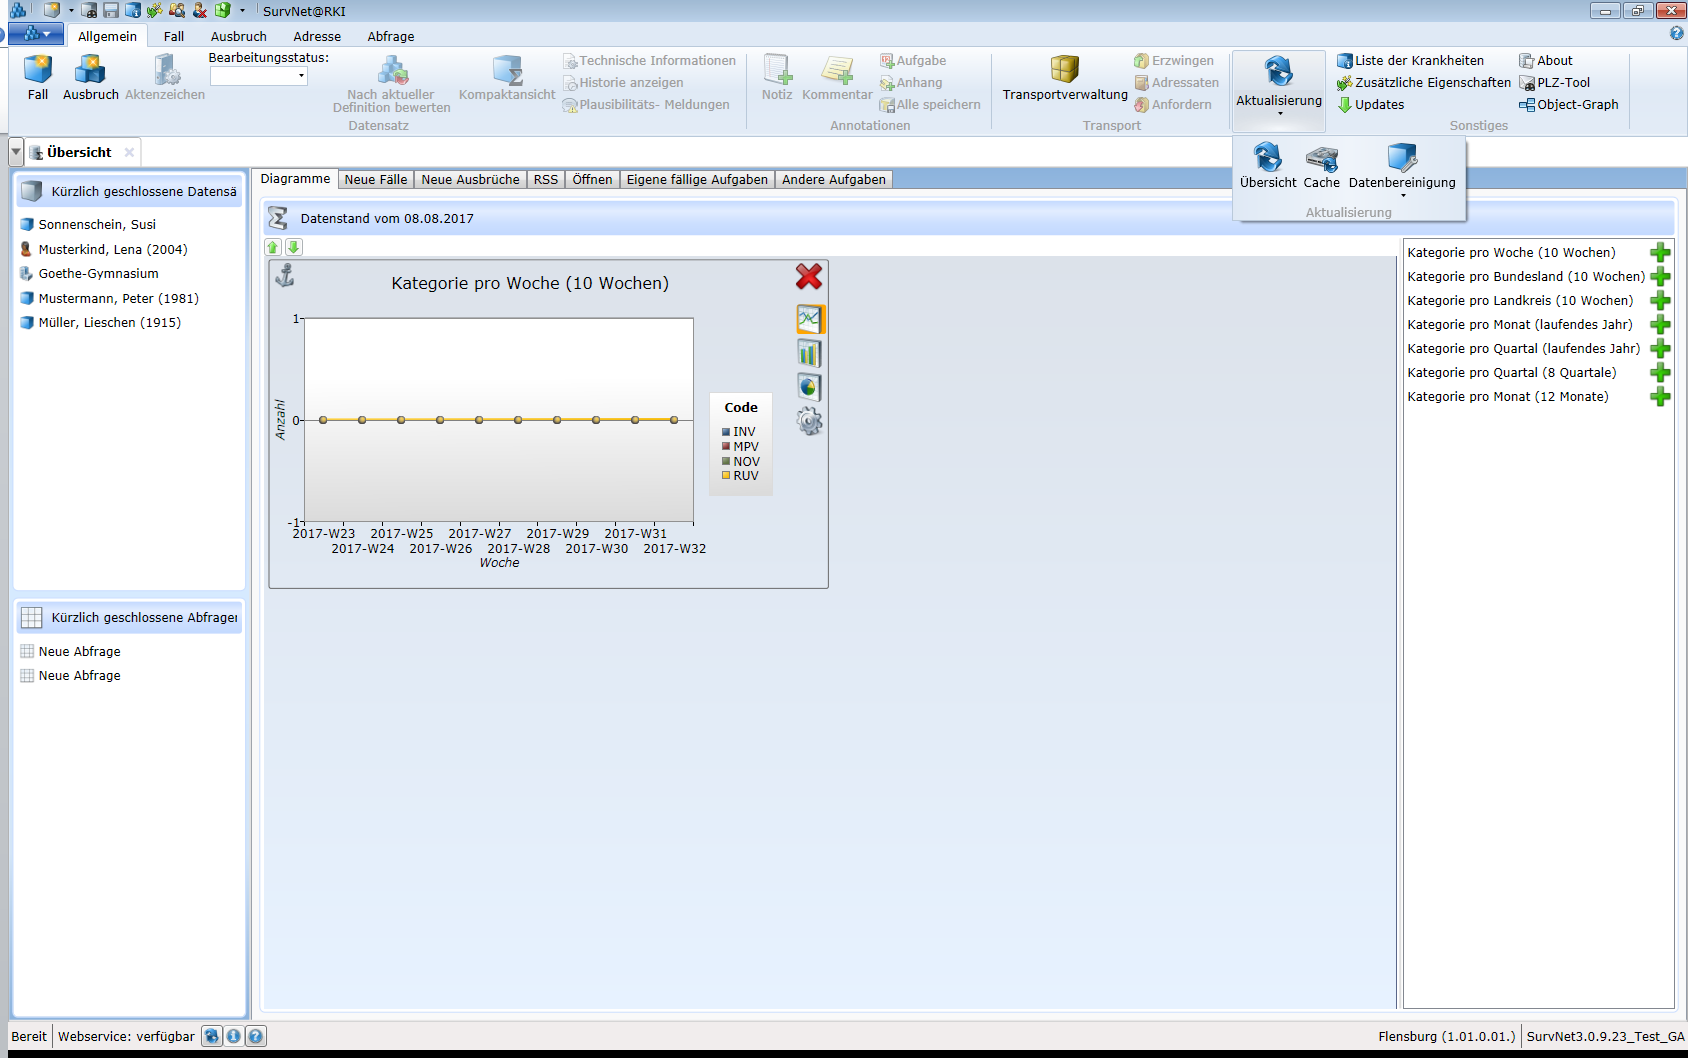Open record Mustermann, Peter (1981)
This screenshot has width=1688, height=1058.
[x=118, y=298]
